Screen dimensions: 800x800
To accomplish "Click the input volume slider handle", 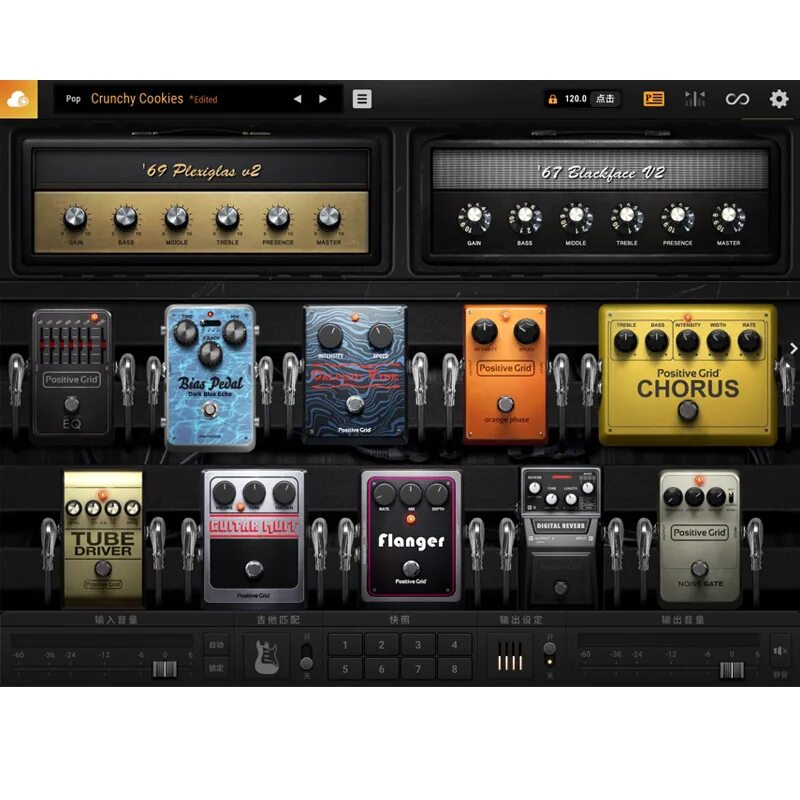I will (x=165, y=669).
